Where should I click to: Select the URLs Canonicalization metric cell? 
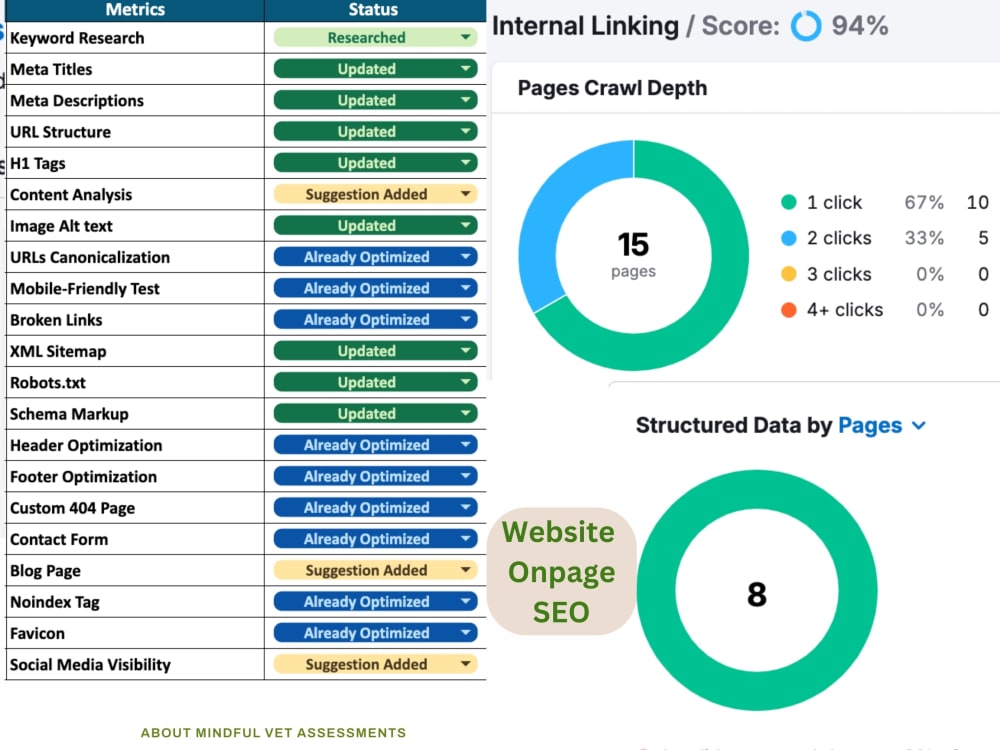coord(135,257)
